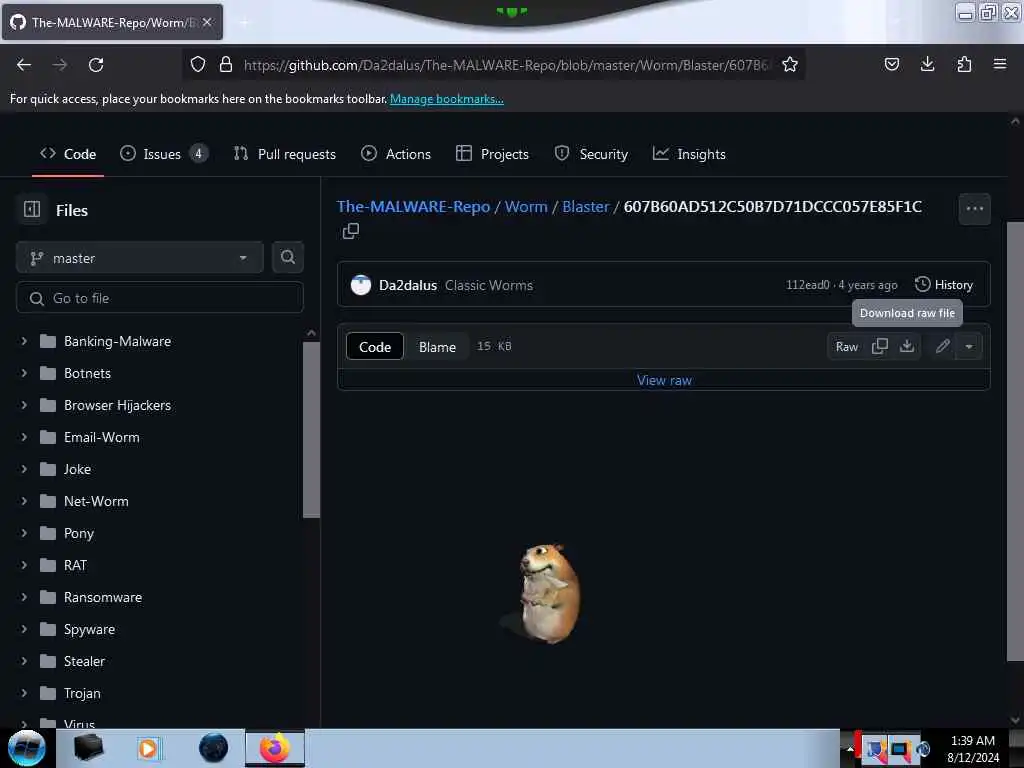Open Da2dalus avatar profile image
Image resolution: width=1024 pixels, height=768 pixels.
click(x=360, y=285)
